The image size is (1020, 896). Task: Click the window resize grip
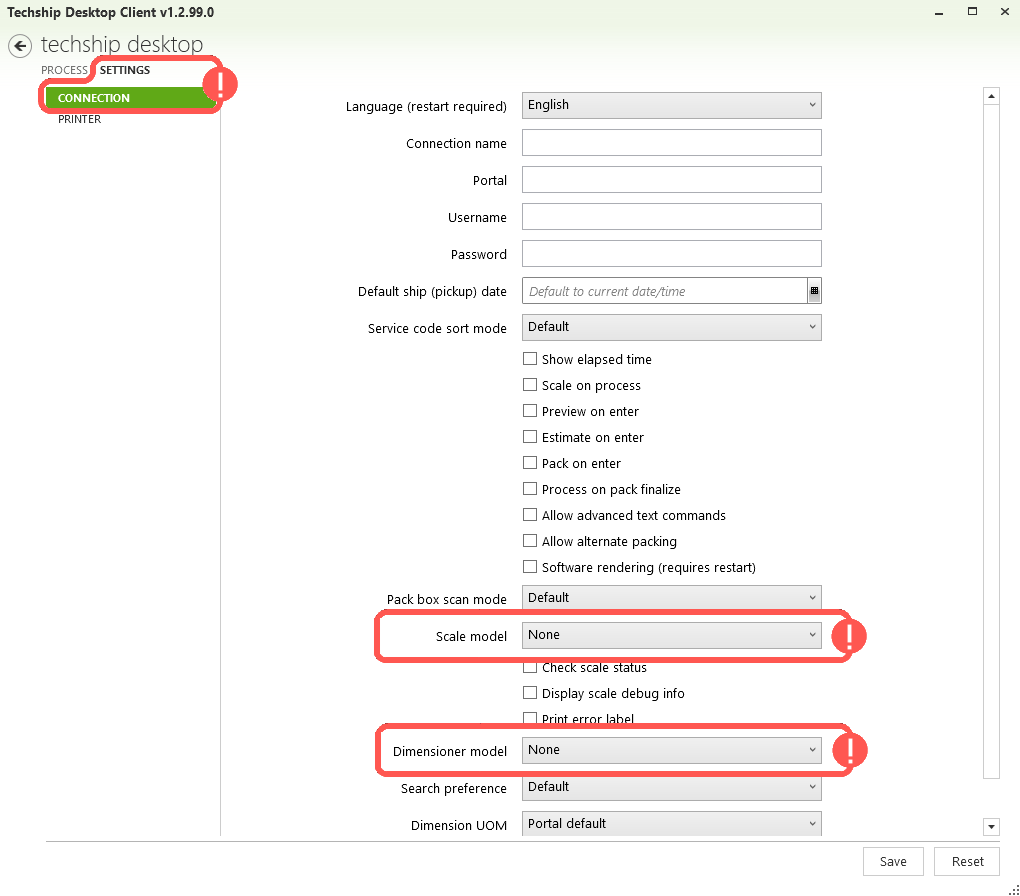pyautogui.click(x=1013, y=890)
